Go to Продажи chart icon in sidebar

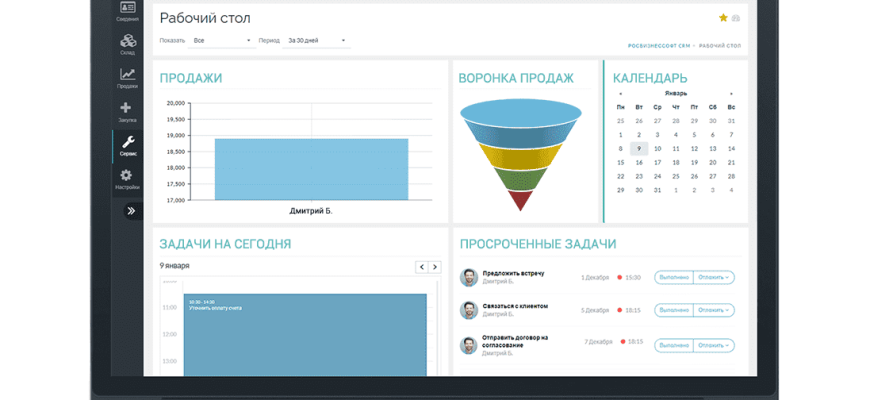pyautogui.click(x=127, y=78)
